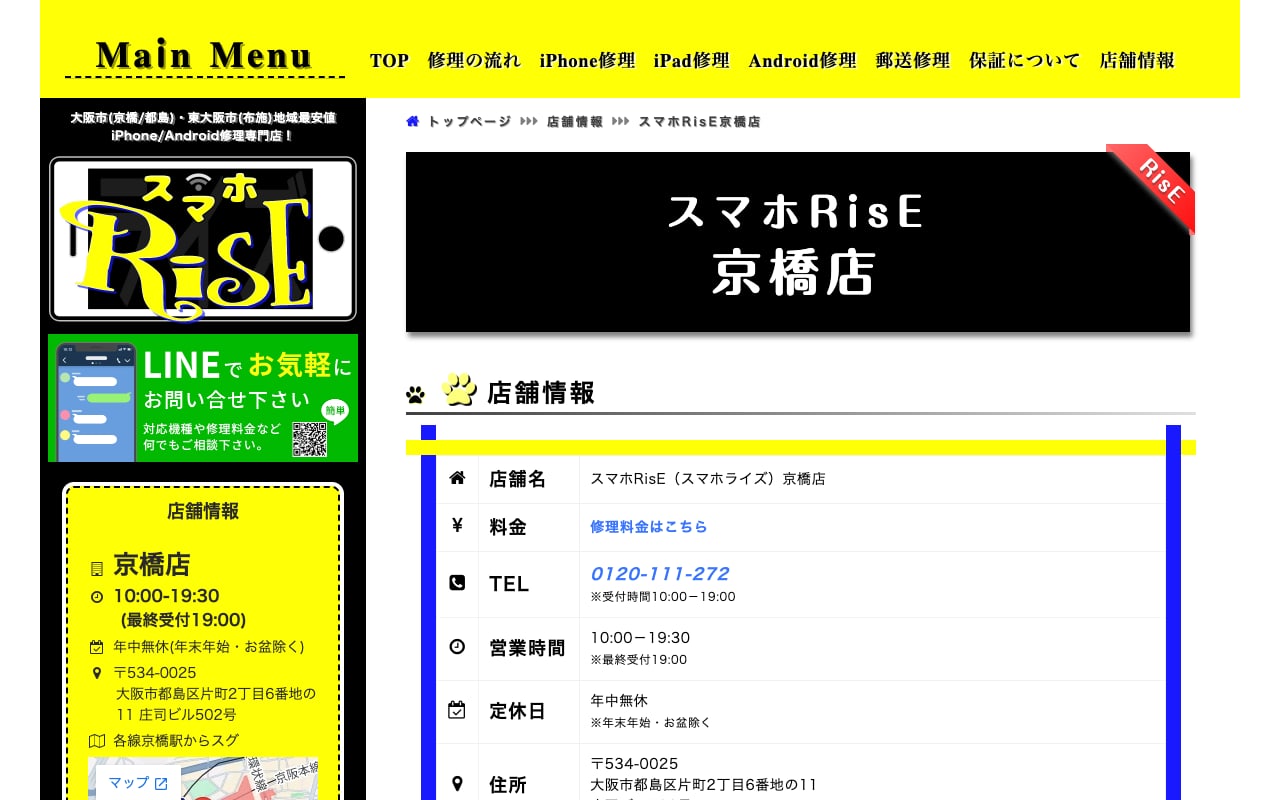The image size is (1280, 800).
Task: Follow the 店舗情報 breadcrumb link
Action: point(575,121)
